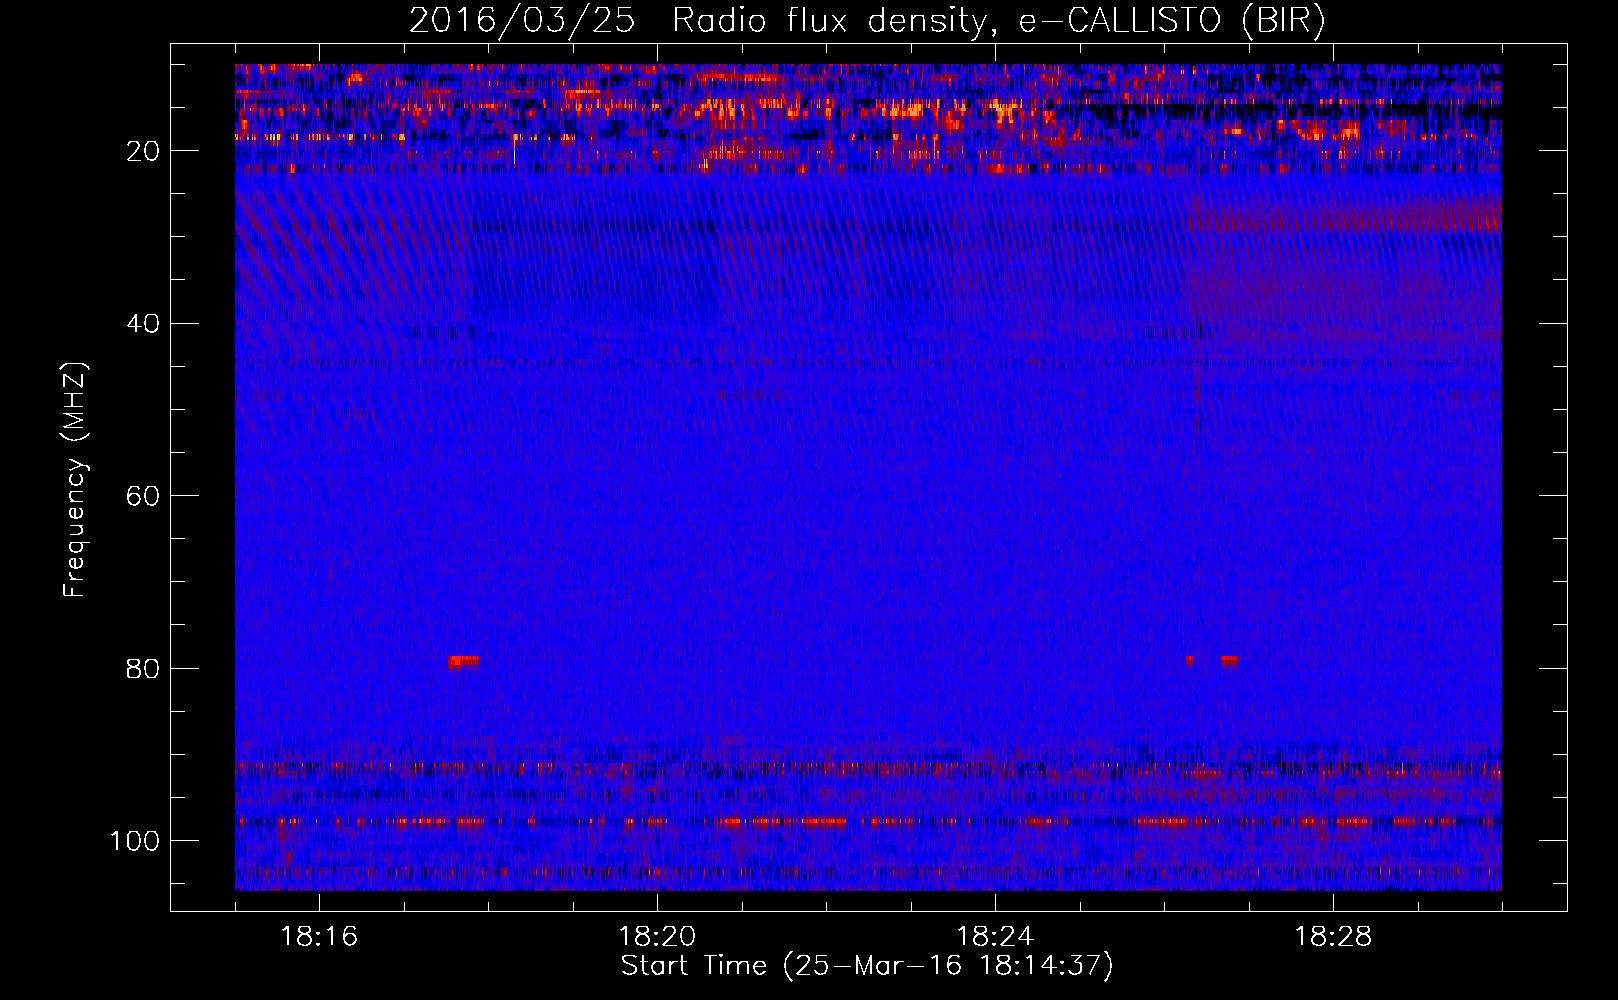
Task: Click the plot title 'Radio flux density, e-CALLISTO (BIR)'
Action: 998,21
